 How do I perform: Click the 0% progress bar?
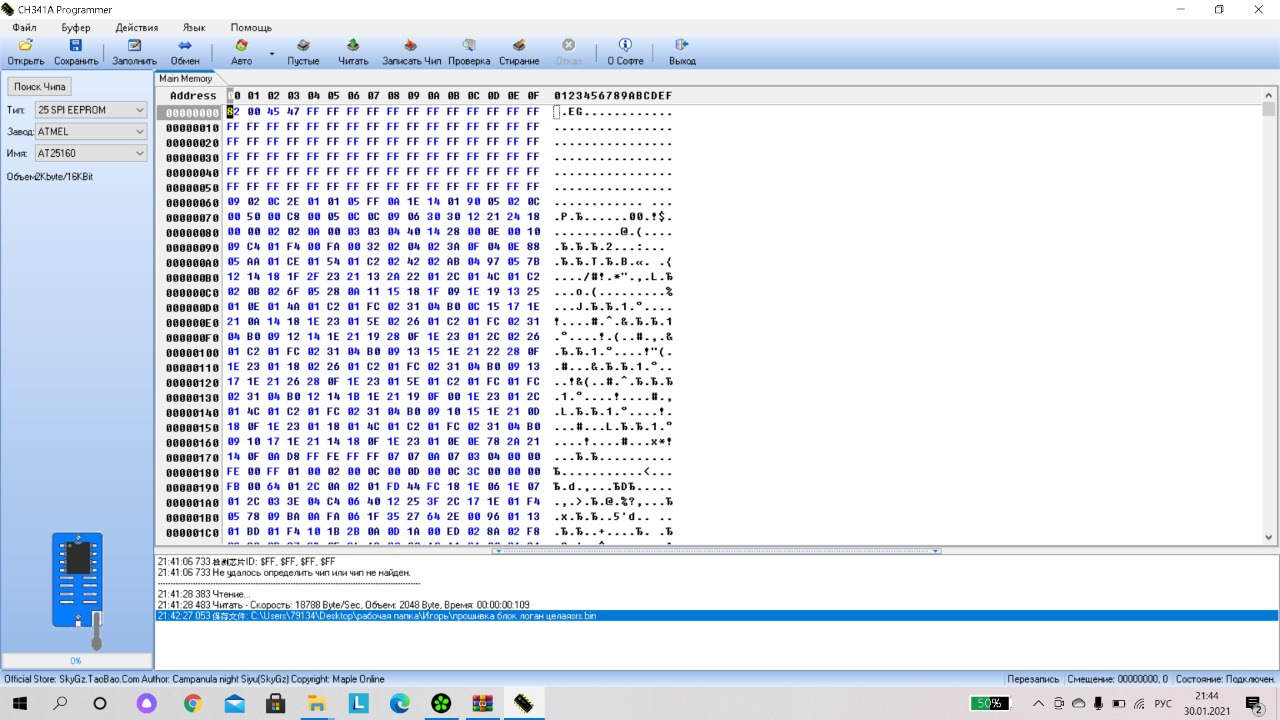[76, 661]
